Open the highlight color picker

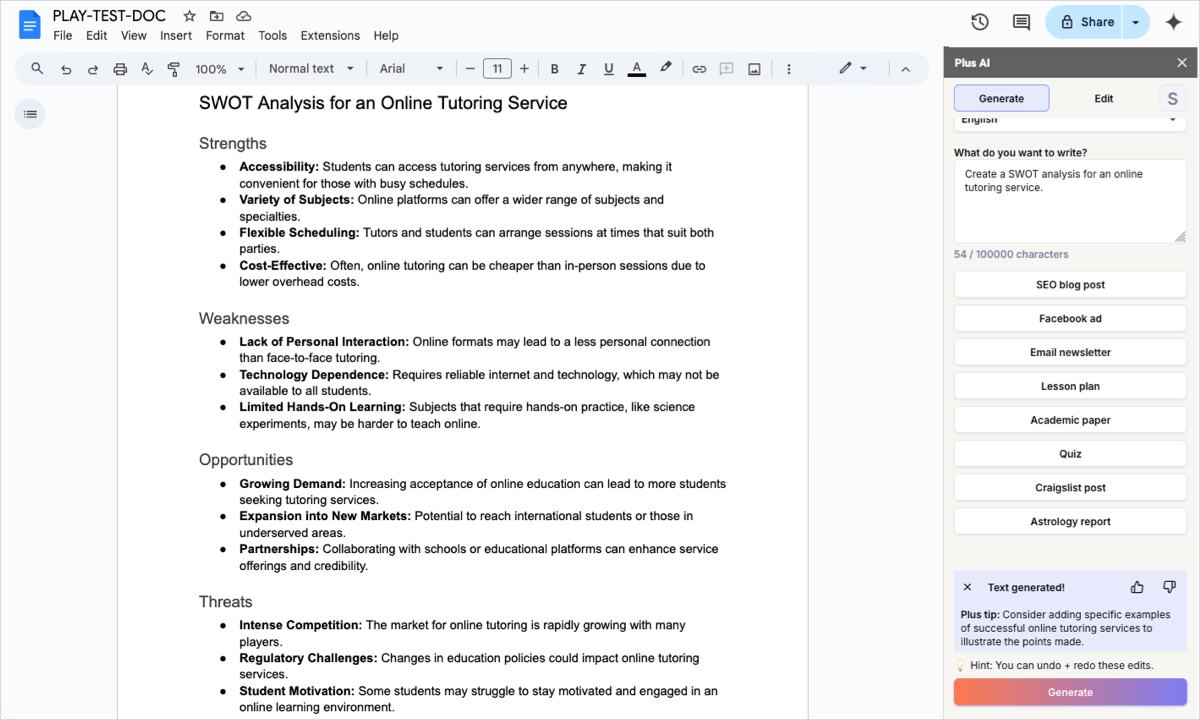point(665,69)
